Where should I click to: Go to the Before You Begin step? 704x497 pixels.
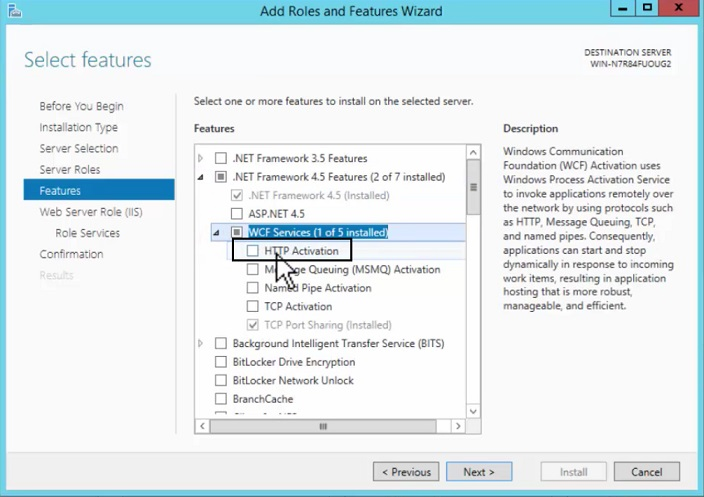click(81, 106)
